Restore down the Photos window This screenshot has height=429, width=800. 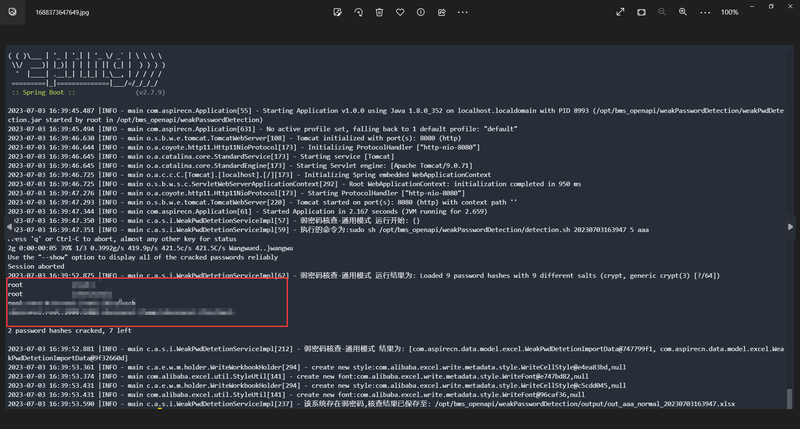tap(771, 6)
